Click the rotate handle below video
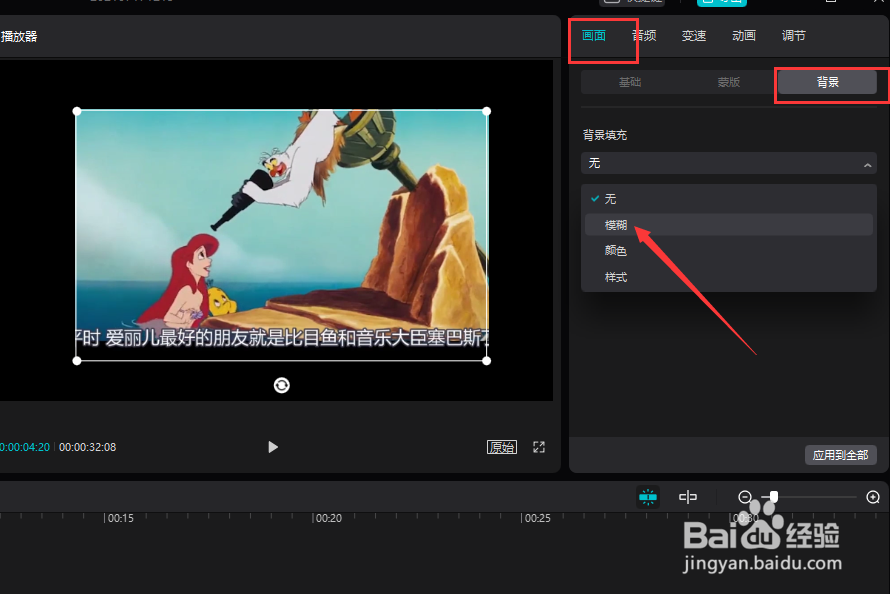This screenshot has height=594, width=890. [282, 386]
